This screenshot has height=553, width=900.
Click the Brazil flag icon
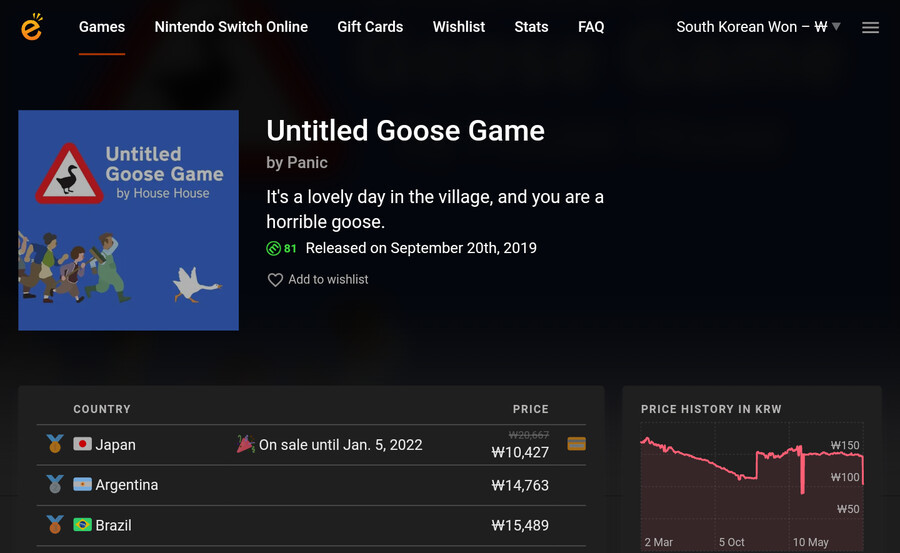tap(82, 524)
